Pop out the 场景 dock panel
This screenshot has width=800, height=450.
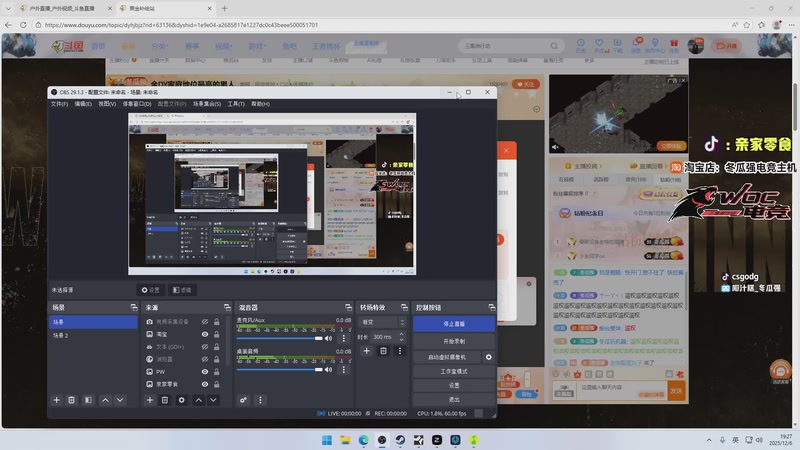click(134, 307)
